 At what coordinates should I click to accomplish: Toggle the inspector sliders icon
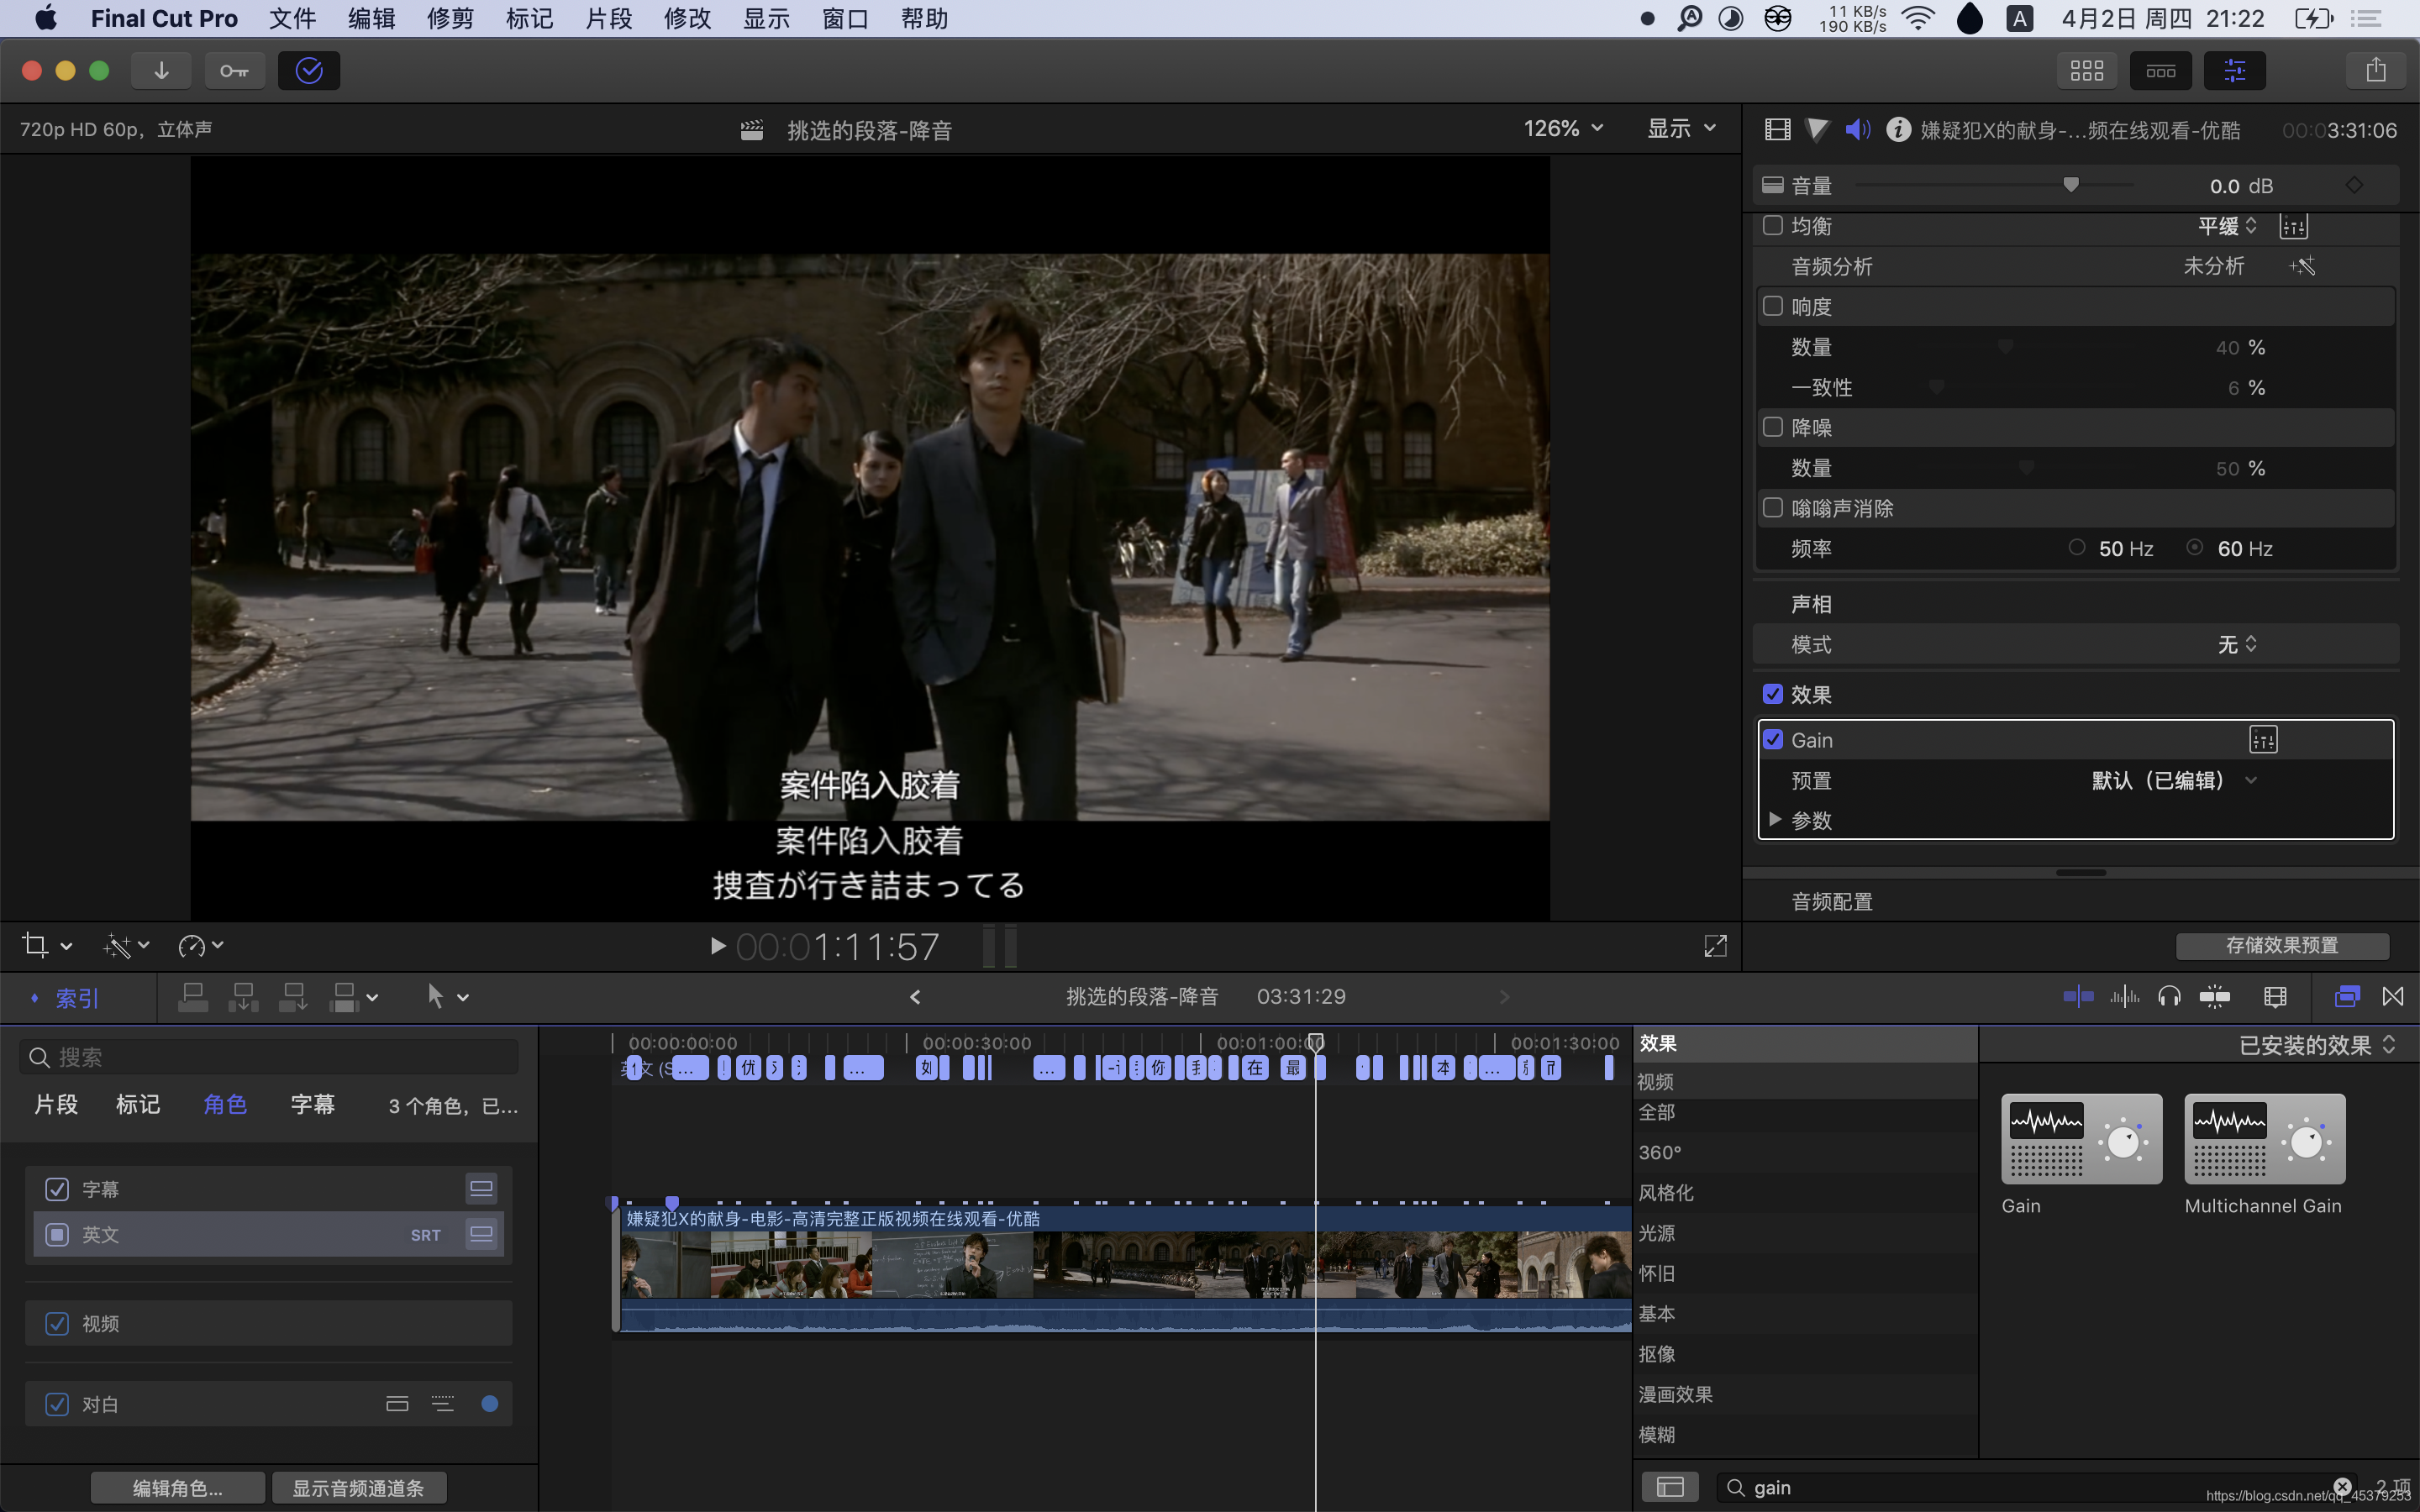[x=2235, y=71]
